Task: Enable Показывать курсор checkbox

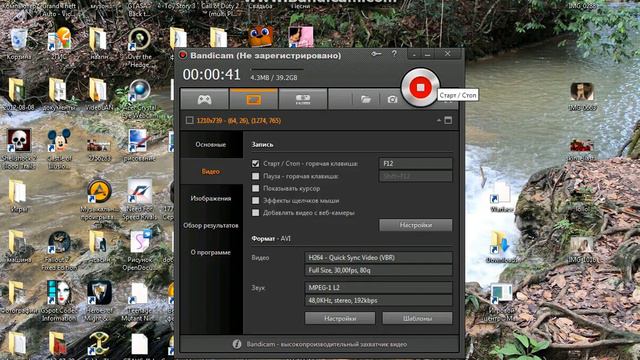Action: 256,189
